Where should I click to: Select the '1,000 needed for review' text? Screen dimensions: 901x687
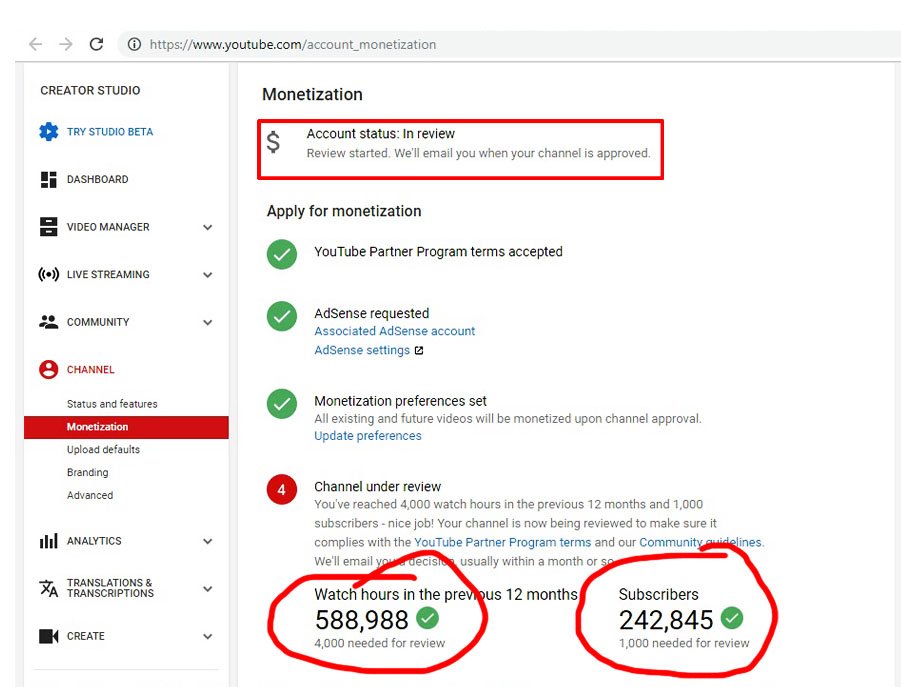[684, 643]
